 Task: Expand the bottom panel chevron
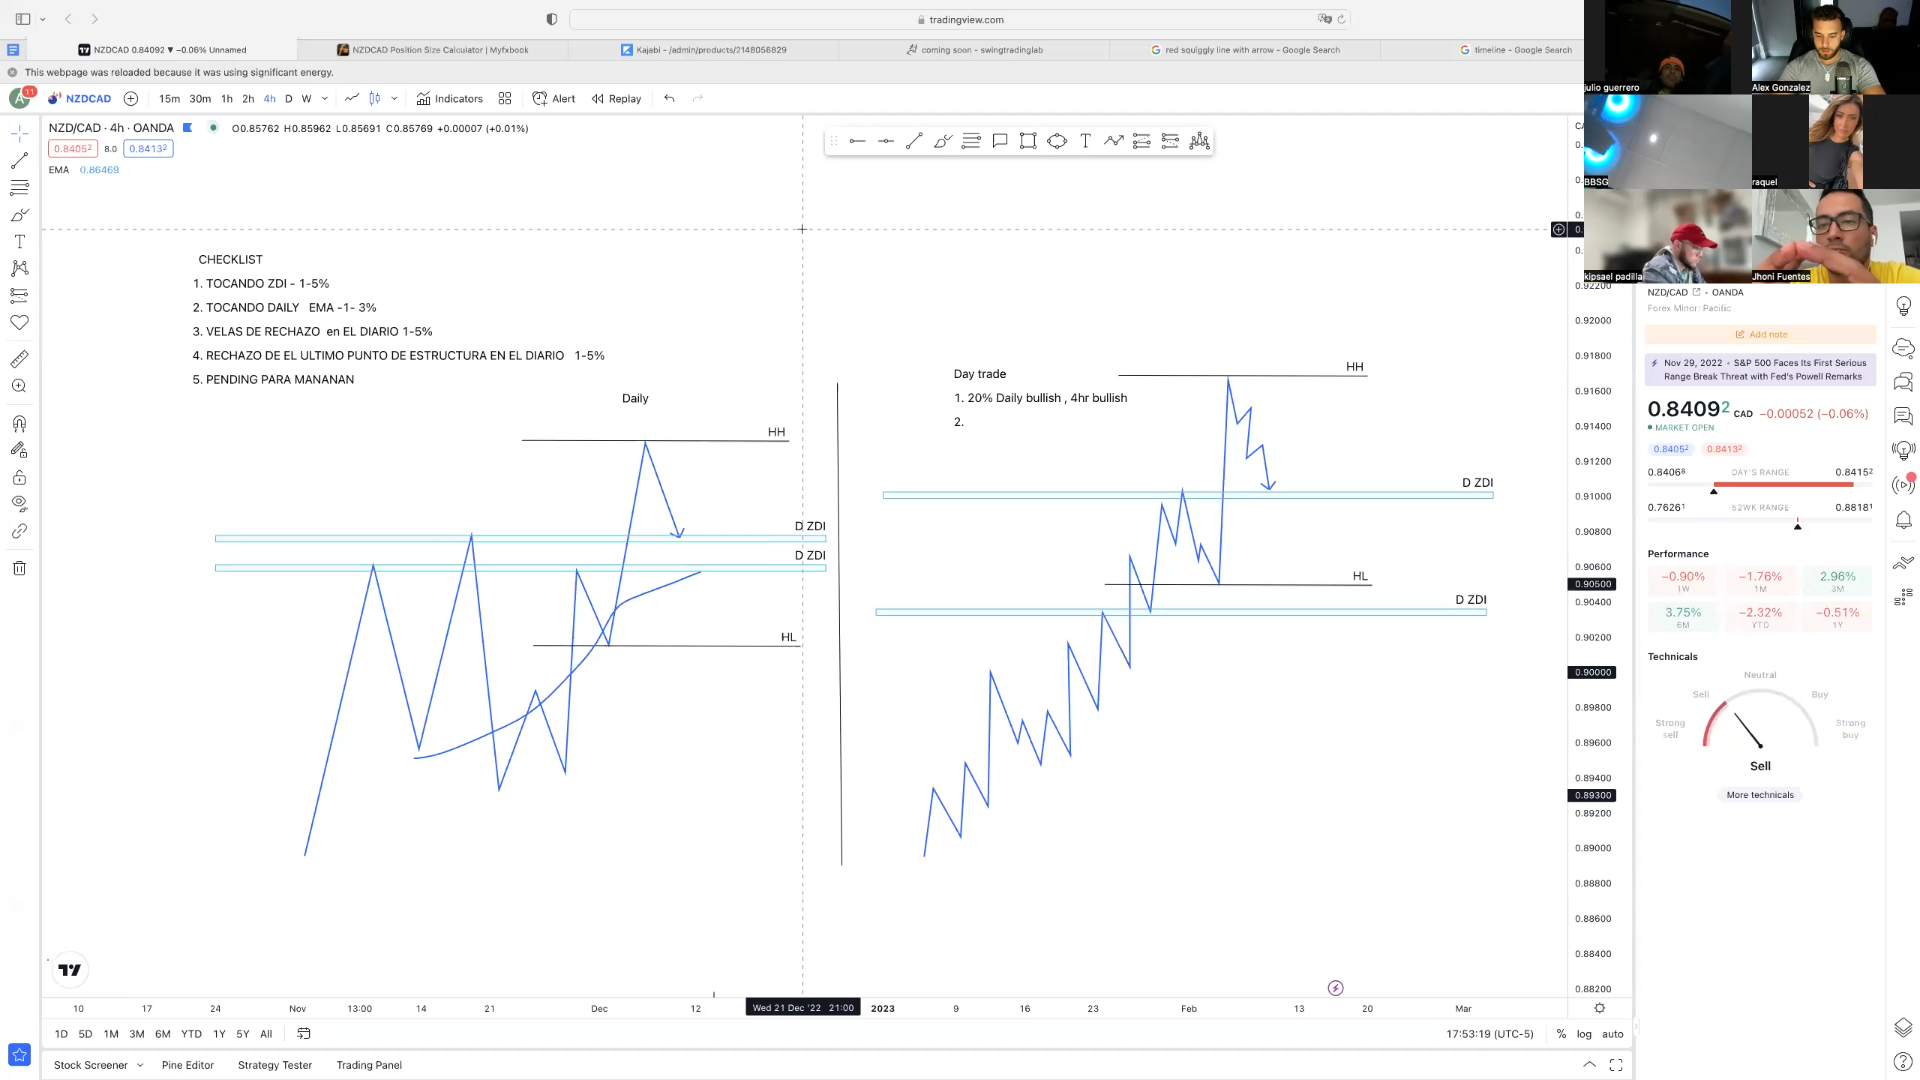click(x=1589, y=1065)
